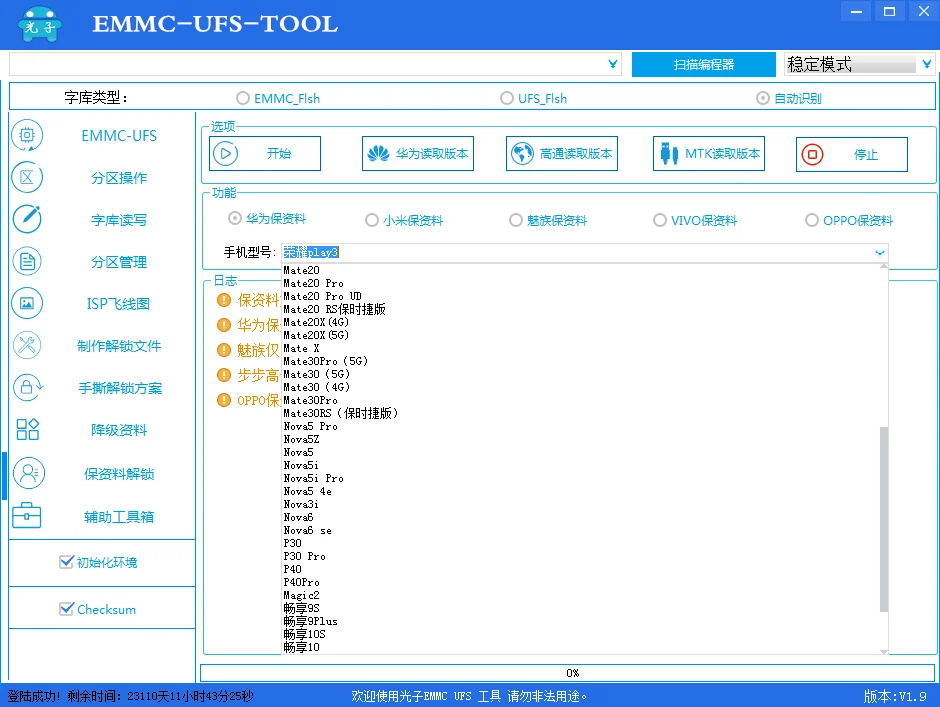Pick Magic2 from the model list
This screenshot has width=940, height=707.
coord(302,595)
